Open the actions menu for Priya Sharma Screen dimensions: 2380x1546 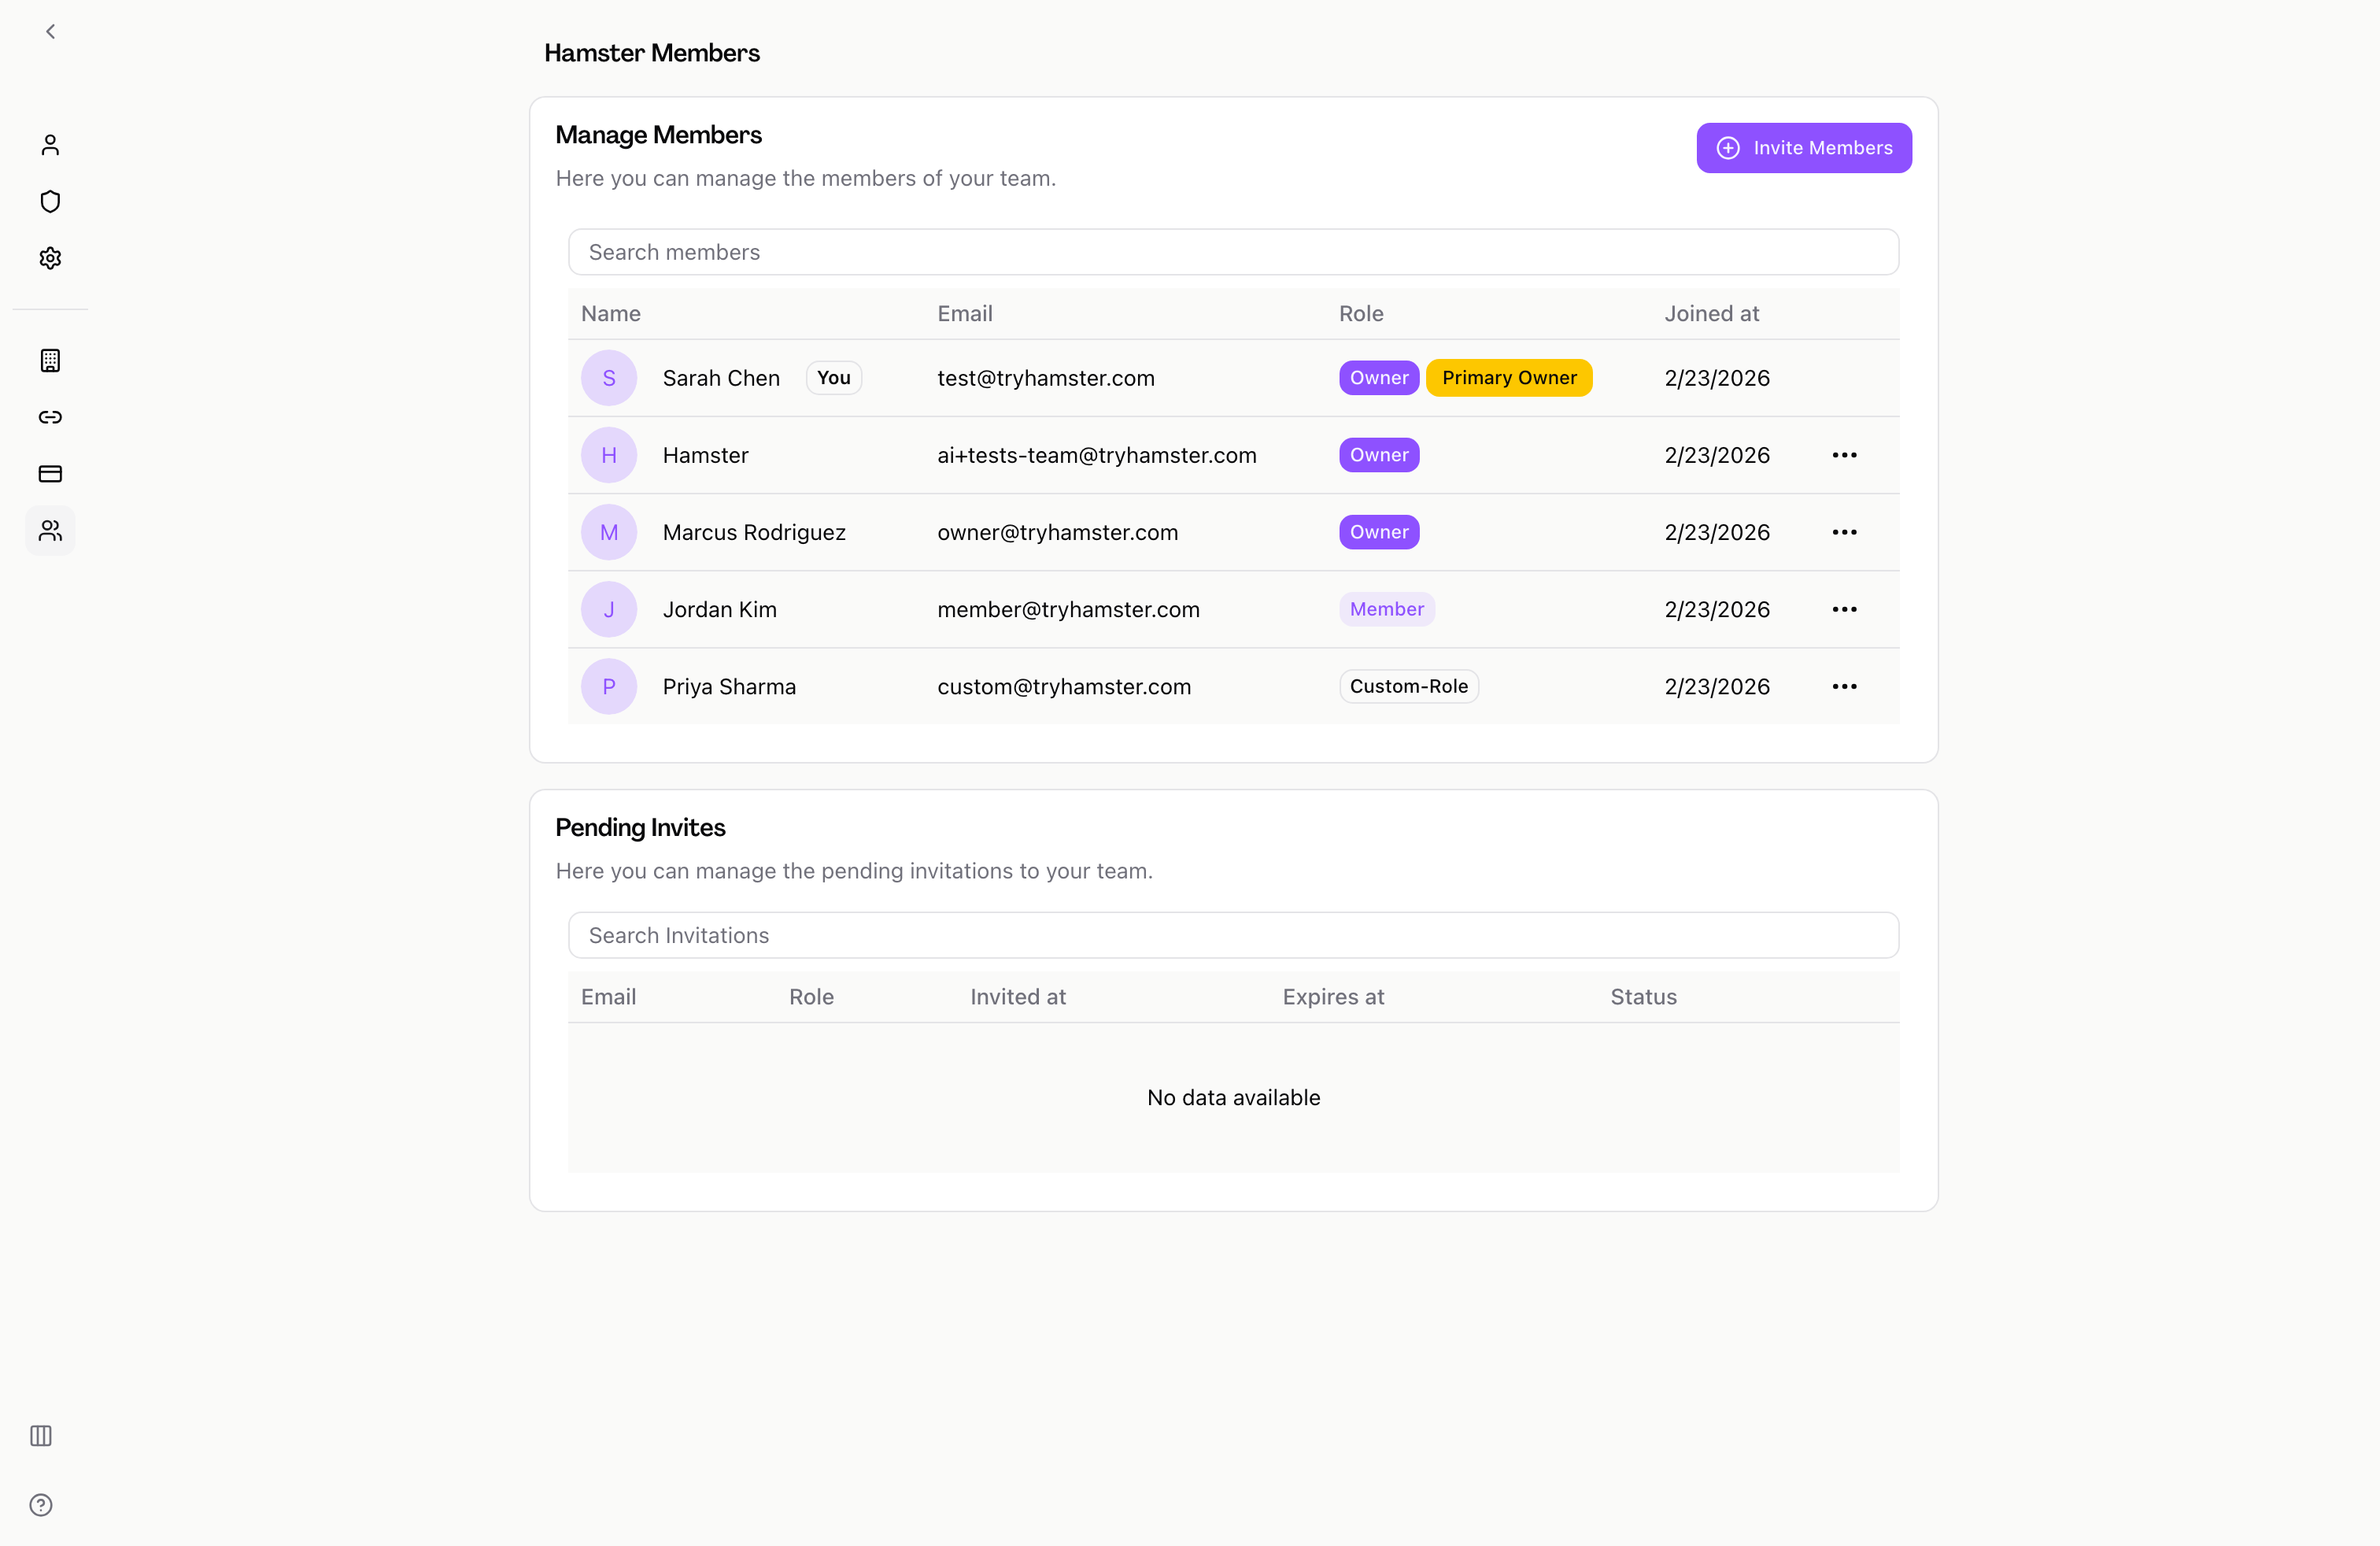(x=1845, y=686)
